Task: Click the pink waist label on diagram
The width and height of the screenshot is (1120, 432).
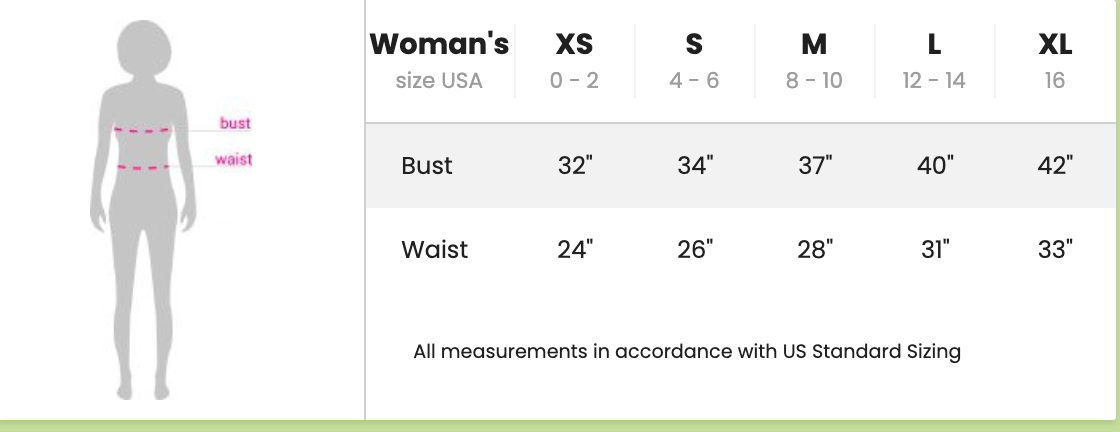Action: (x=233, y=160)
